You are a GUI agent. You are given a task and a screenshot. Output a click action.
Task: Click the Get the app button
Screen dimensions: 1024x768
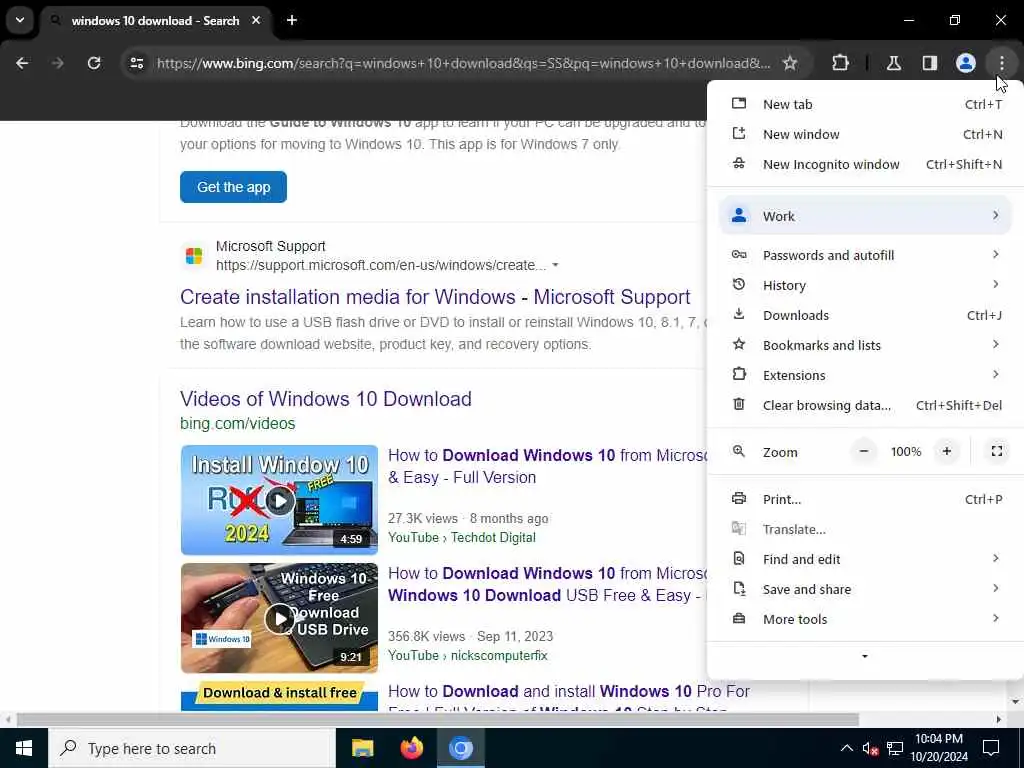coord(233,187)
